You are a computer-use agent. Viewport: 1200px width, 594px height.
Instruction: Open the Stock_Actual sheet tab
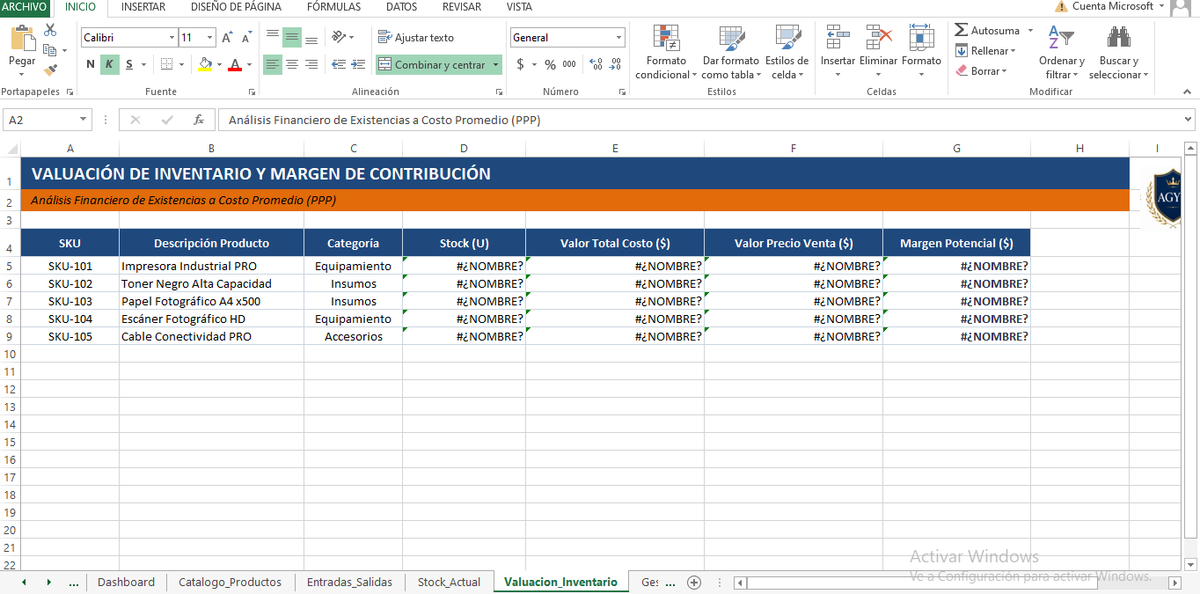coord(449,582)
